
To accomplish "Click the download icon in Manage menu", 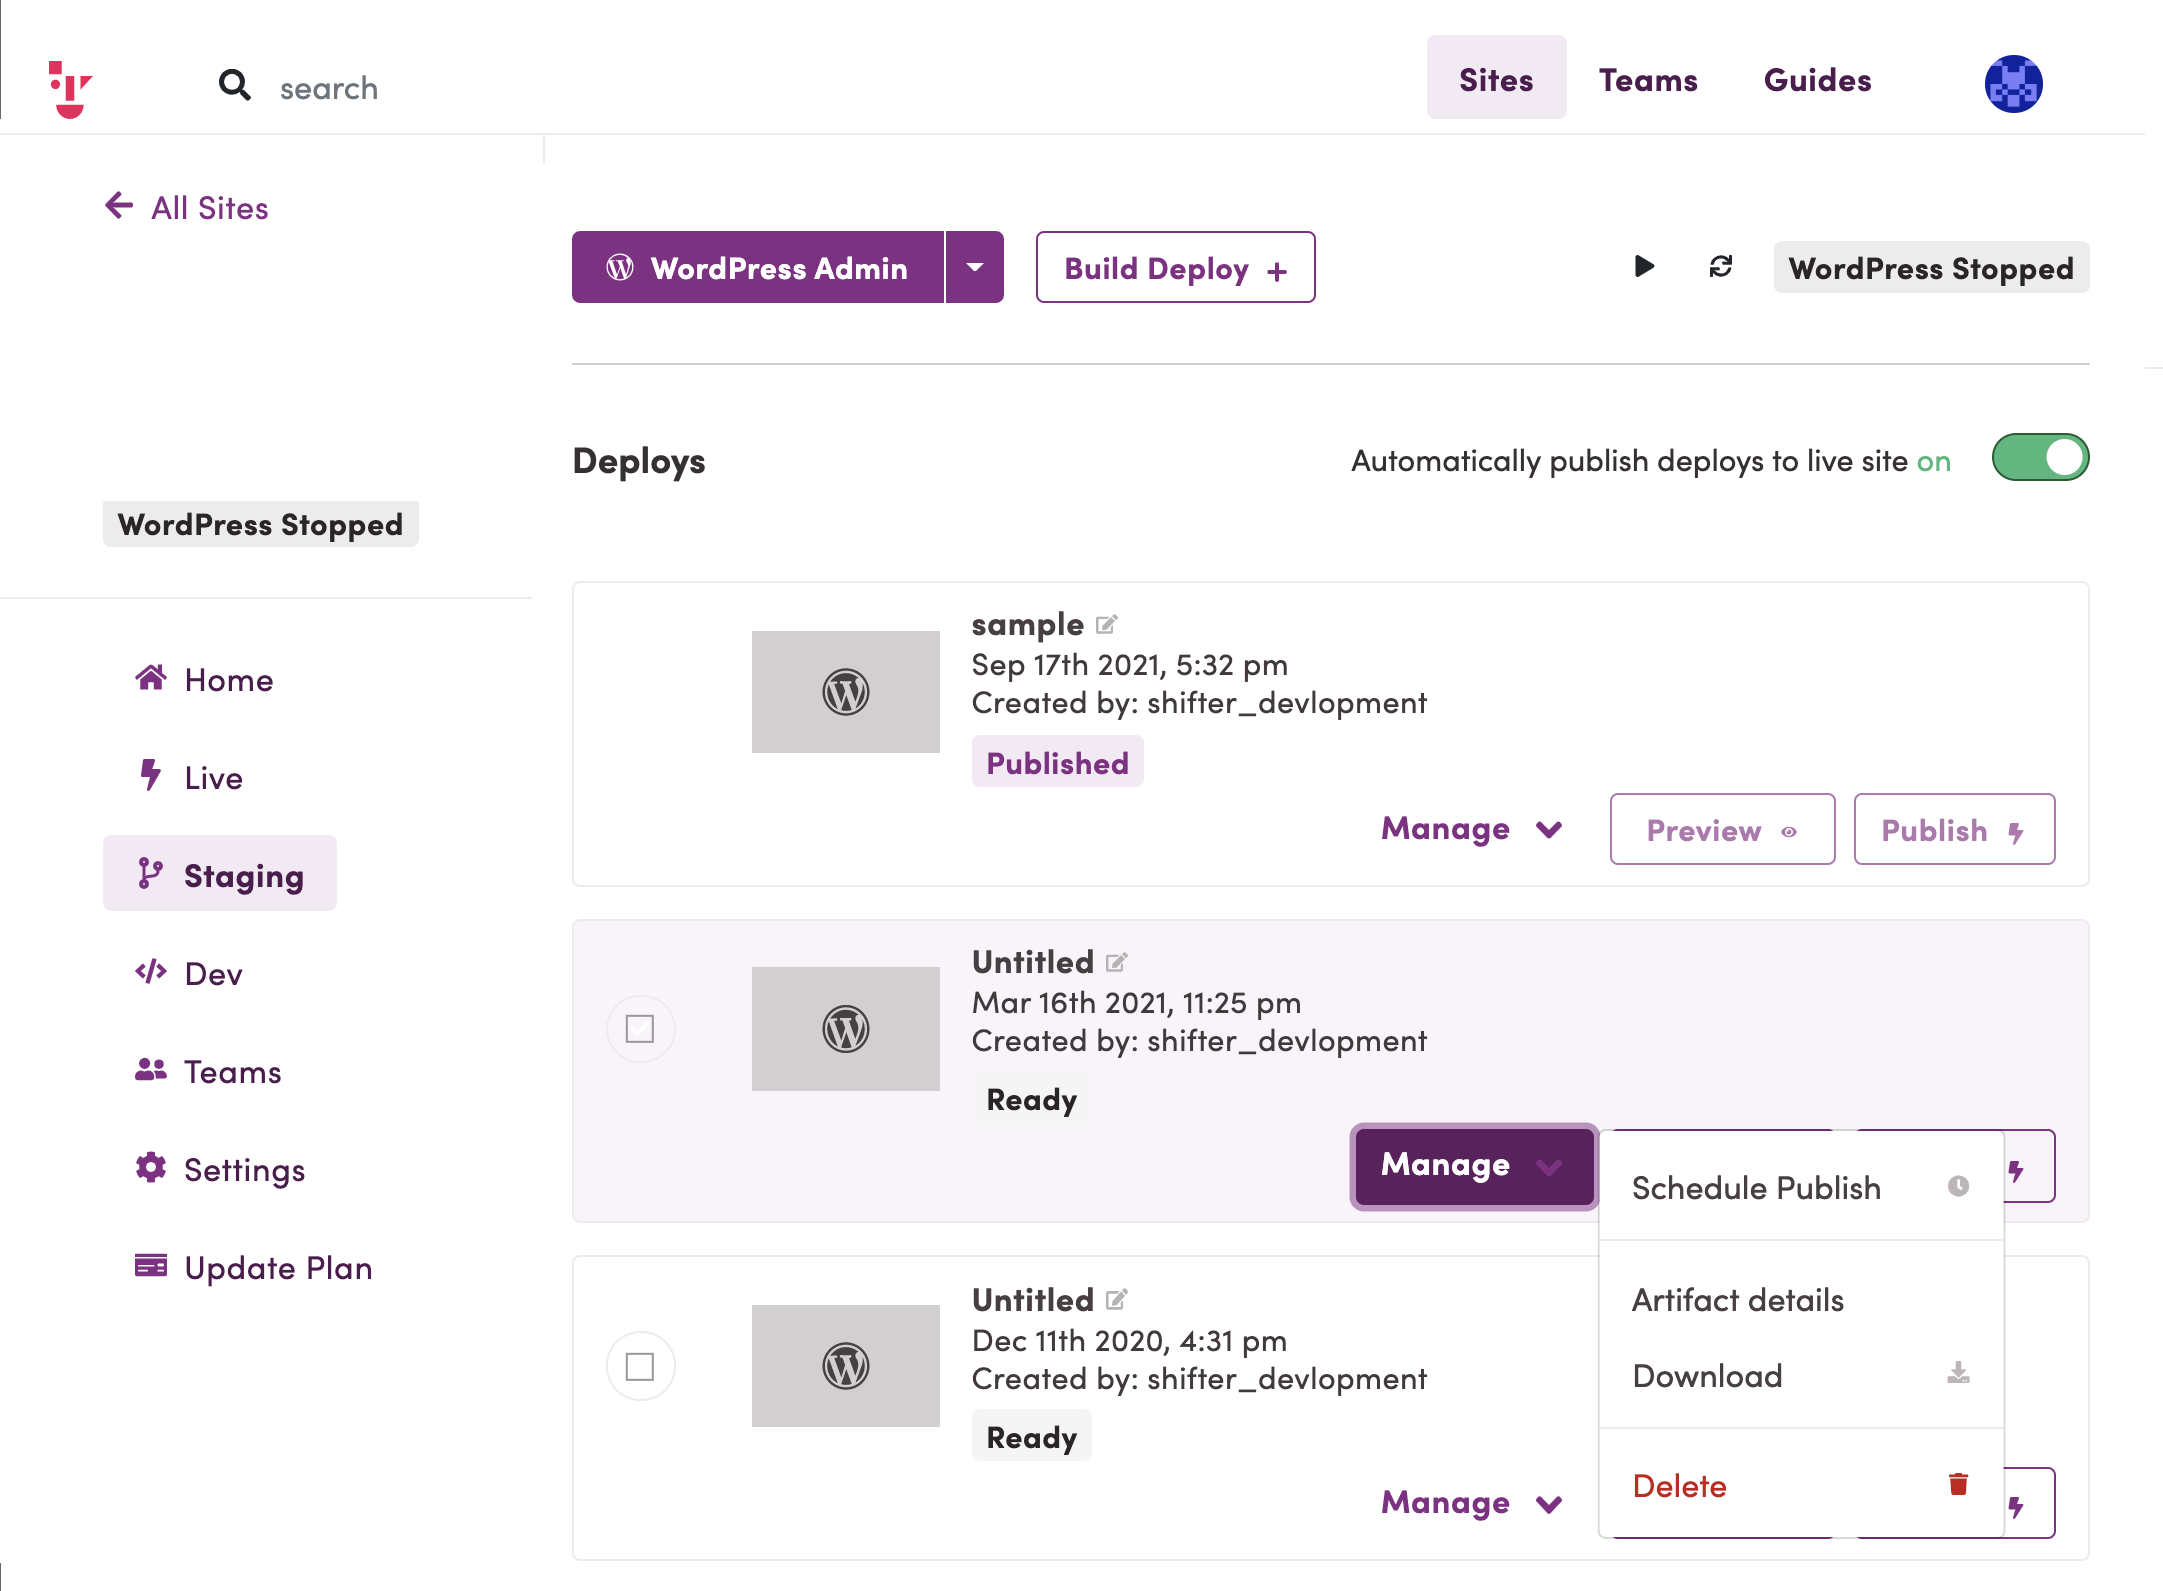I will click(x=1958, y=1373).
